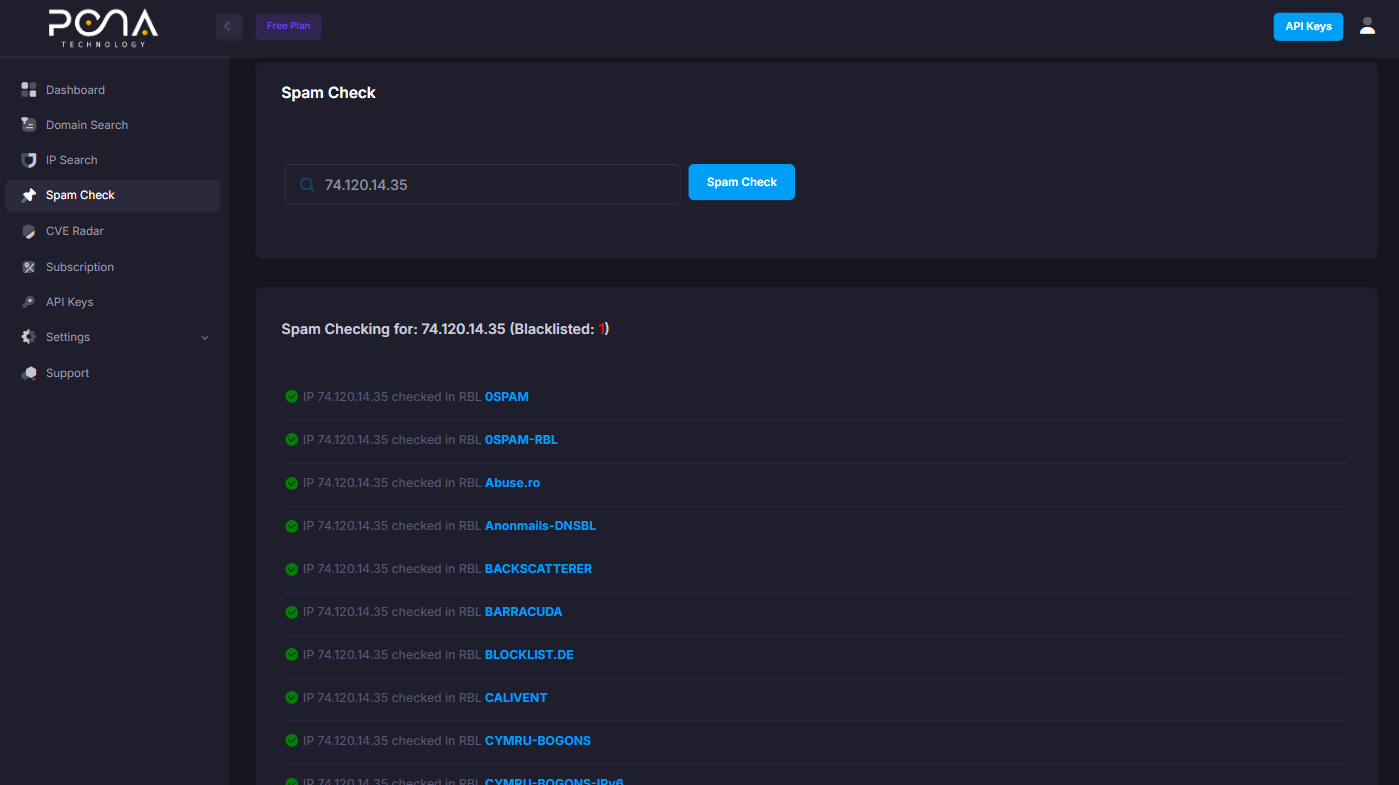The height and width of the screenshot is (785, 1399).
Task: Click the magnifier icon in the search field
Action: tap(307, 184)
